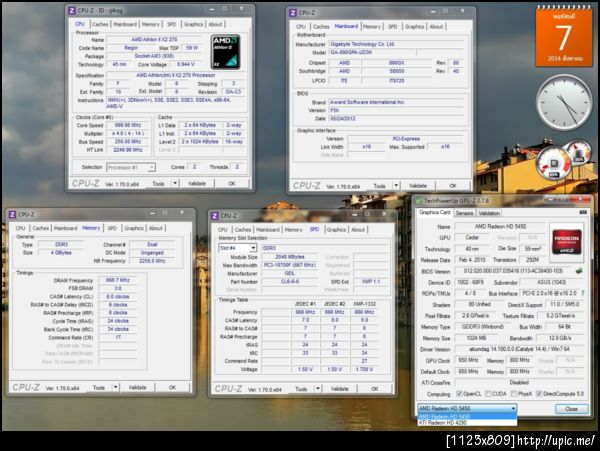Screen dimensions: 600x451
Task: Open the Processor #1 selection dropdown
Action: (x=131, y=168)
